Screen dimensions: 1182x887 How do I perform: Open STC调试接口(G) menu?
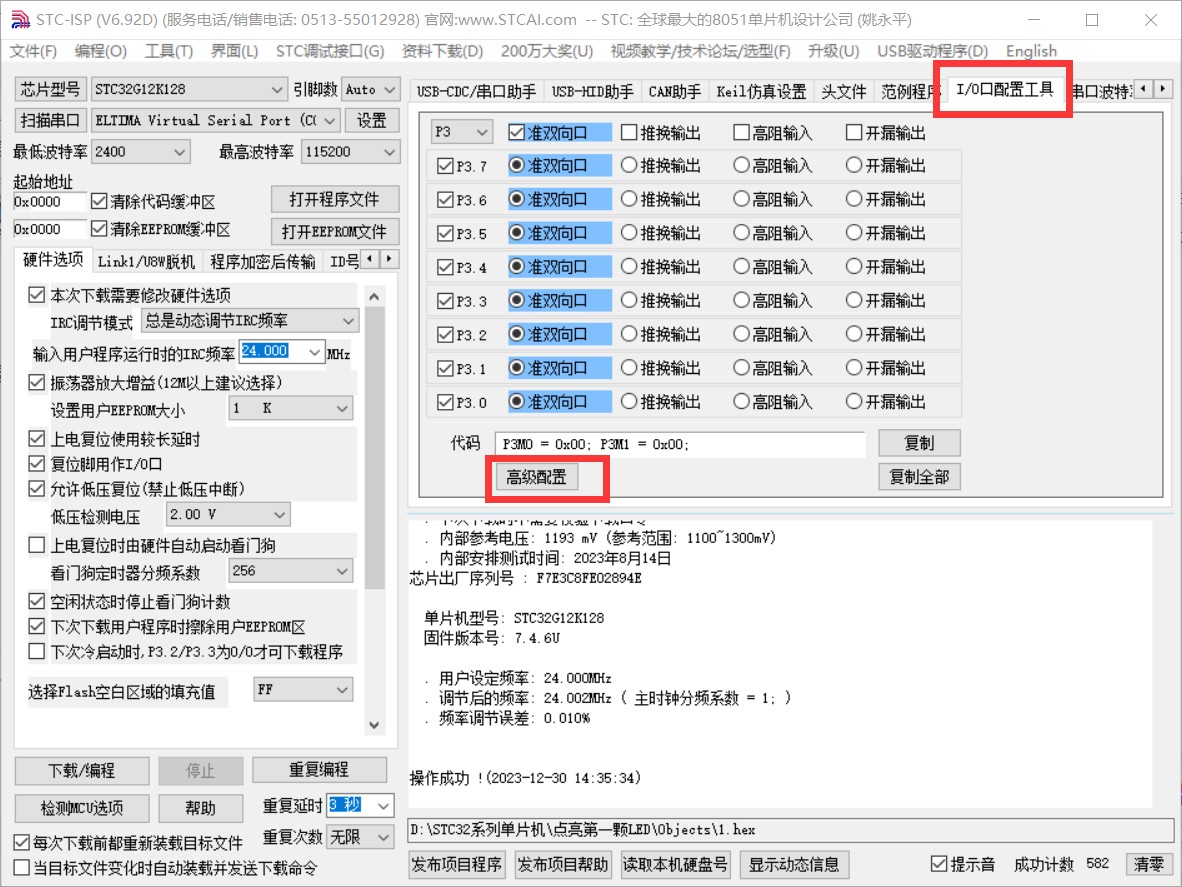point(329,51)
